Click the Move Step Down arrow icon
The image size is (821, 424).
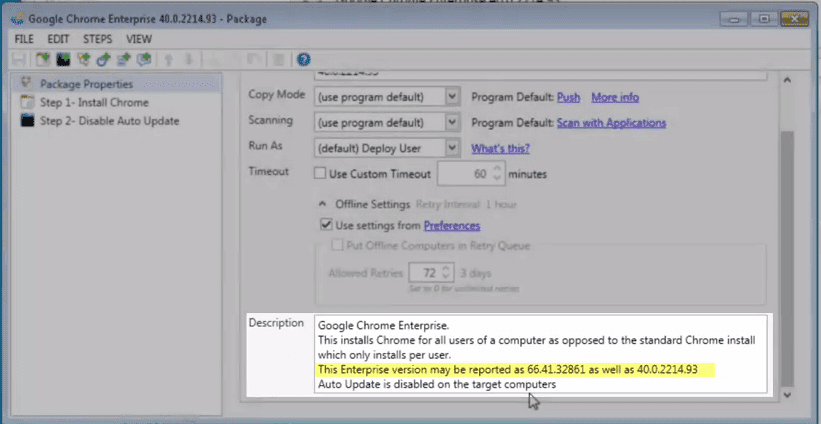190,60
